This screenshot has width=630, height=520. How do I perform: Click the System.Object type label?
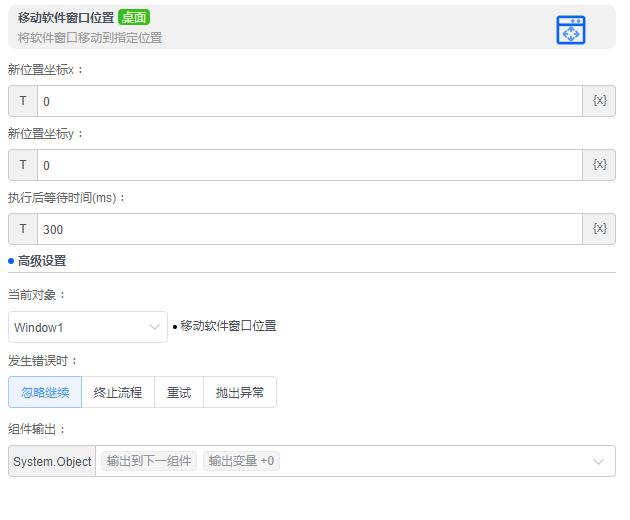(x=52, y=461)
